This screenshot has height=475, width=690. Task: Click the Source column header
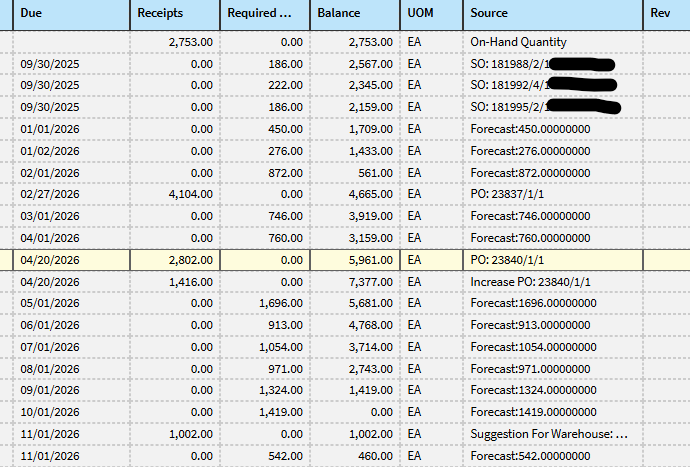(553, 13)
